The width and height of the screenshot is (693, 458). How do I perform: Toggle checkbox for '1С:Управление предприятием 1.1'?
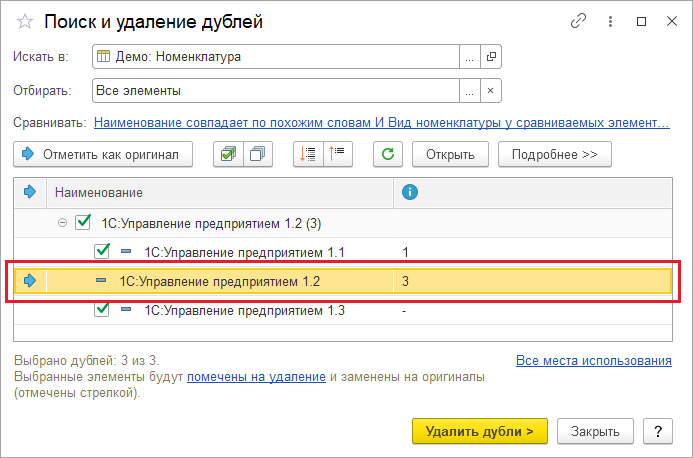(x=102, y=251)
